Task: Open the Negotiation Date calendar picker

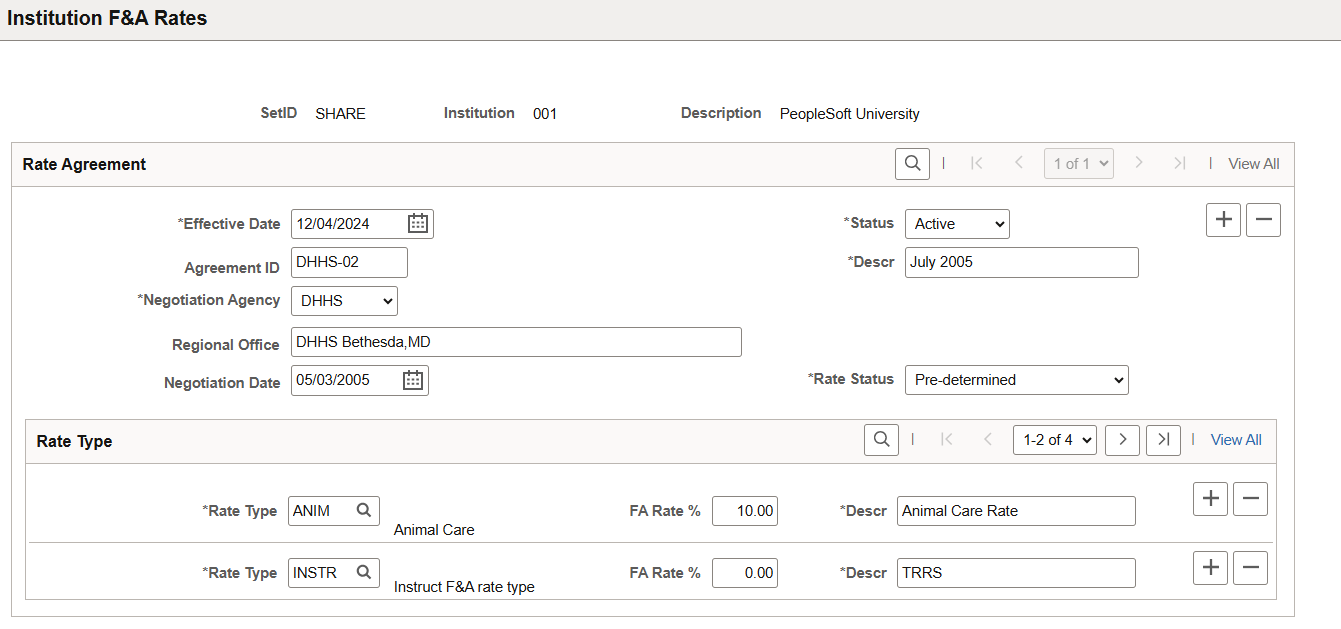Action: click(x=414, y=380)
